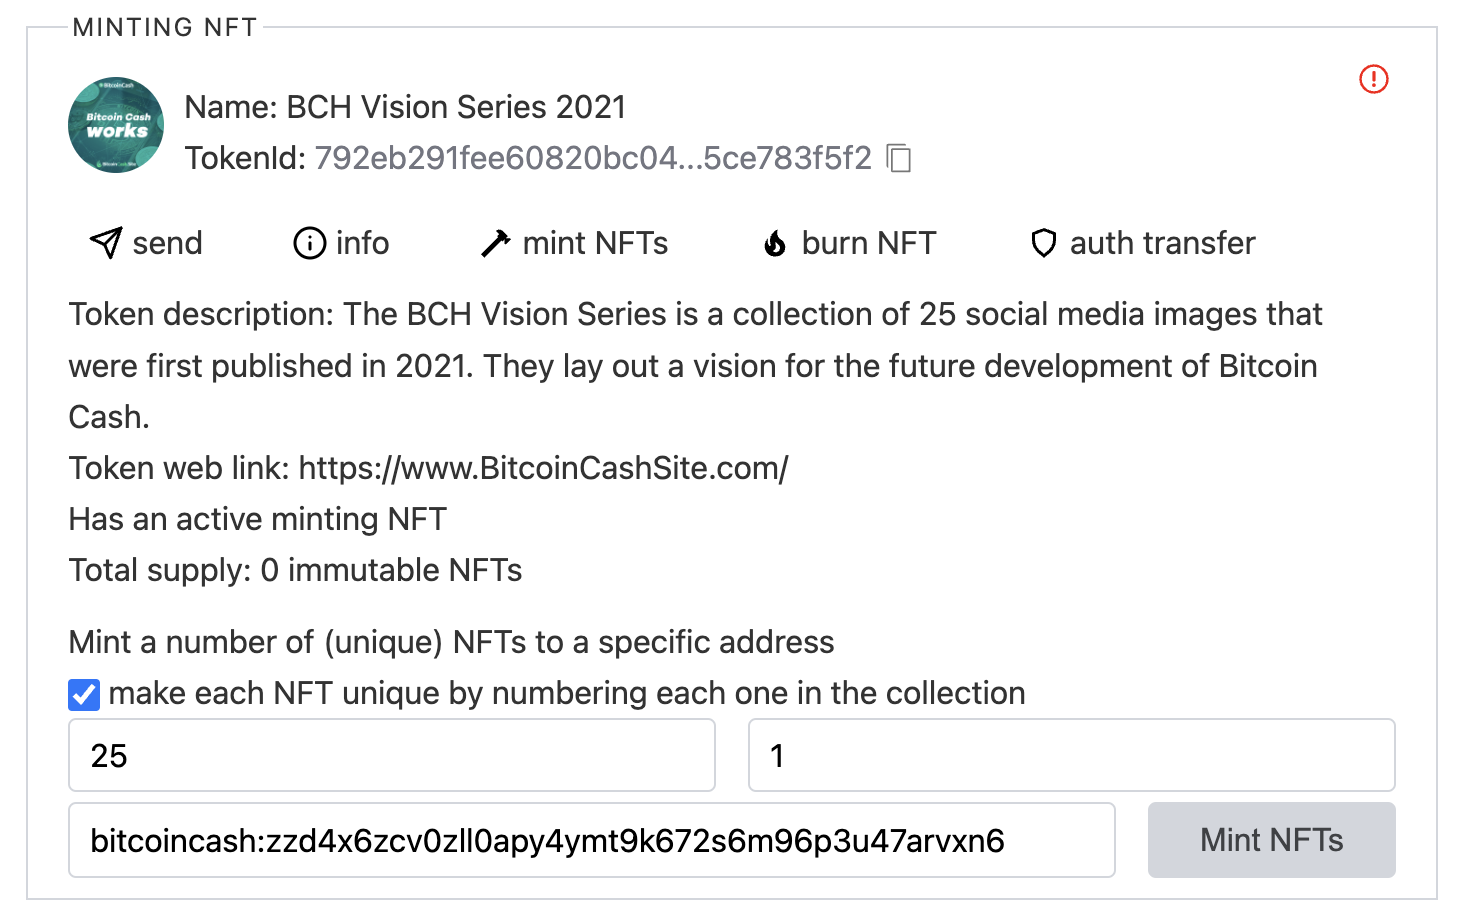The height and width of the screenshot is (914, 1462).
Task: Click the truncated token ID text
Action: 593,158
